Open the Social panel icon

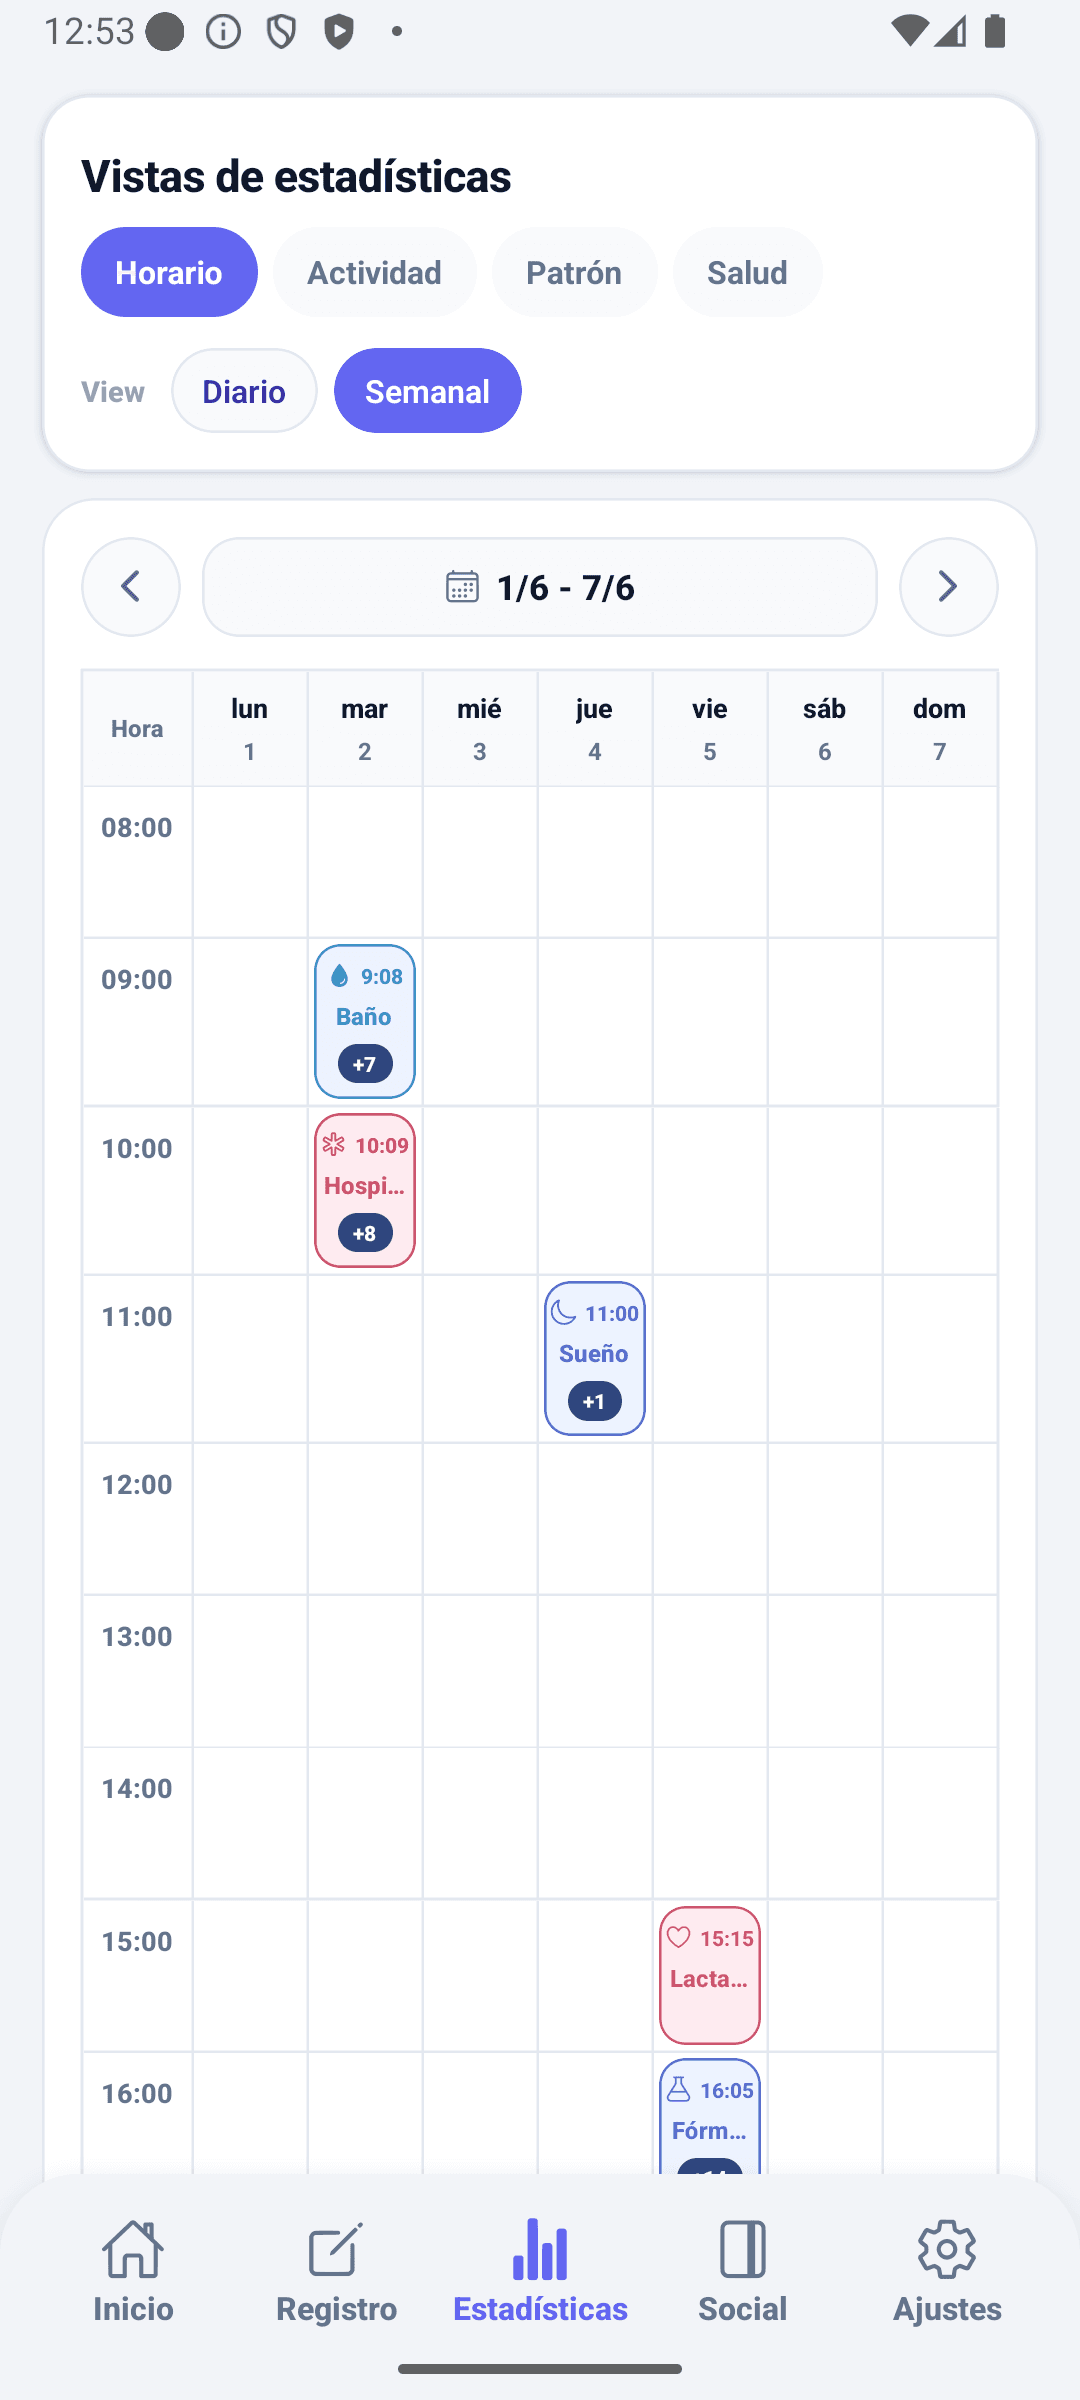[x=743, y=2250]
